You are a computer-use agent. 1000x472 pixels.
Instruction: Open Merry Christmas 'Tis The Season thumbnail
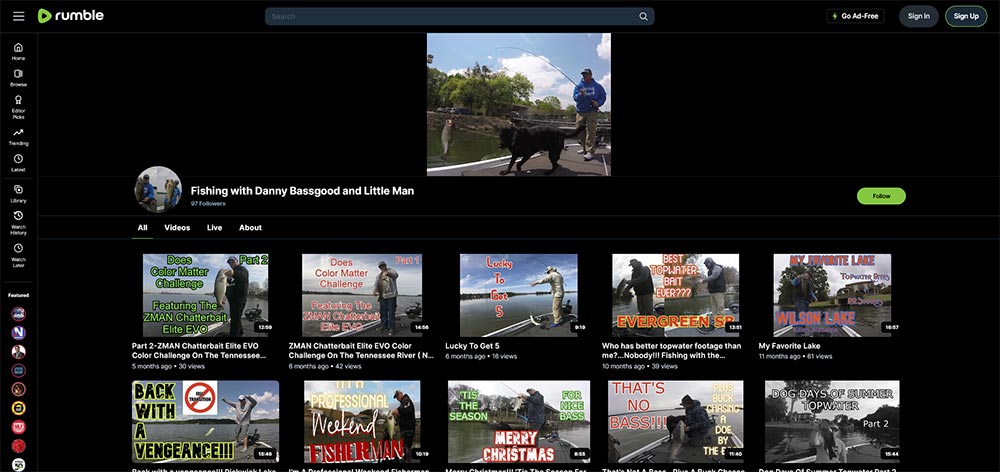pyautogui.click(x=518, y=422)
